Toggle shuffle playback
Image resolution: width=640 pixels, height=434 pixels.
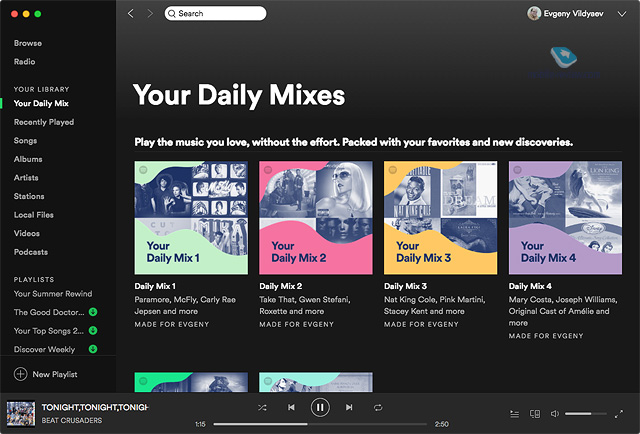262,407
